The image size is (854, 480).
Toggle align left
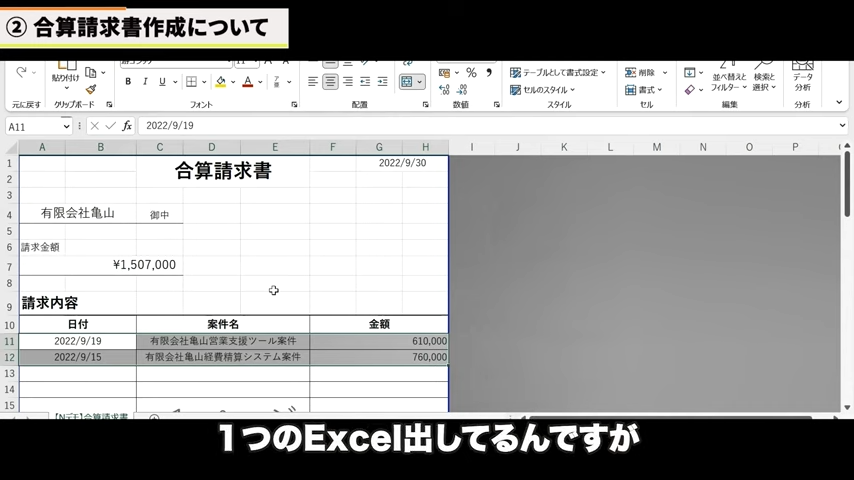coord(313,82)
